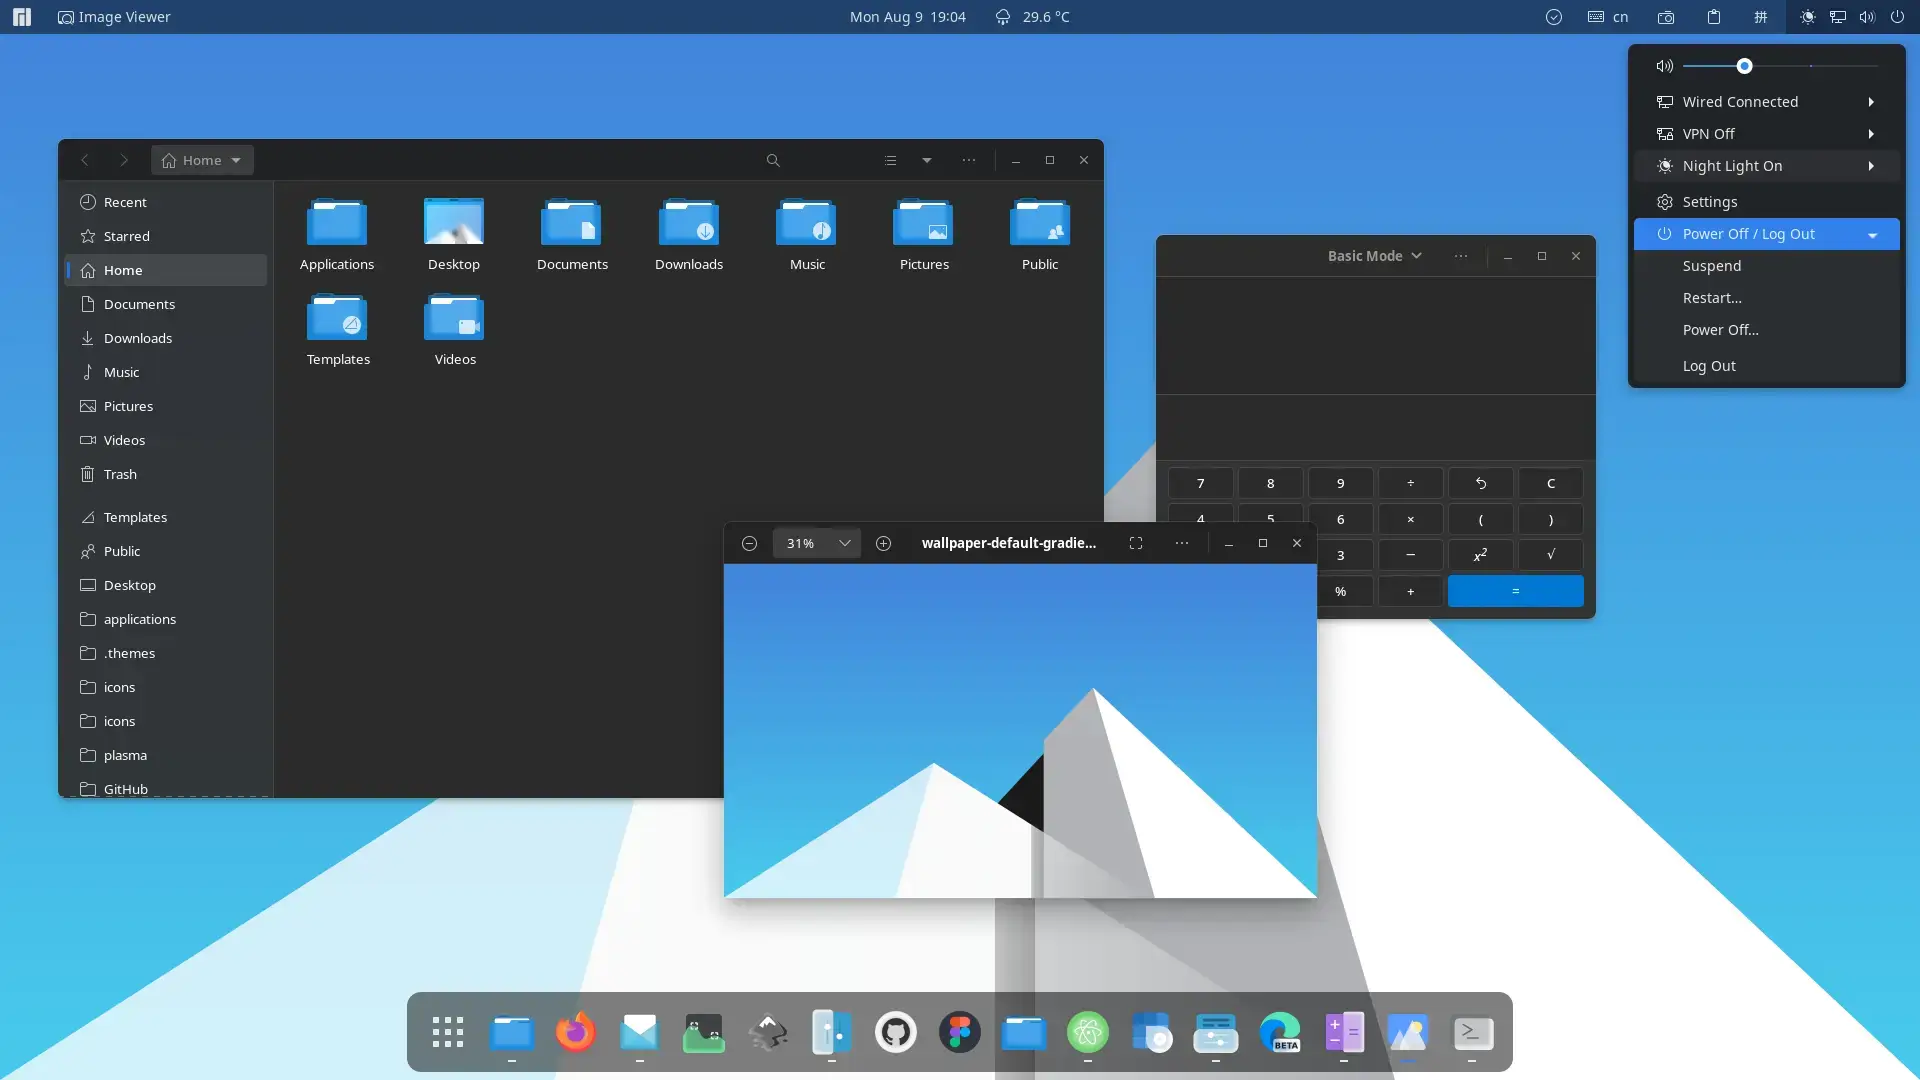Click the undo icon in the calculator
Screen dimensions: 1920x1080
click(x=1481, y=483)
